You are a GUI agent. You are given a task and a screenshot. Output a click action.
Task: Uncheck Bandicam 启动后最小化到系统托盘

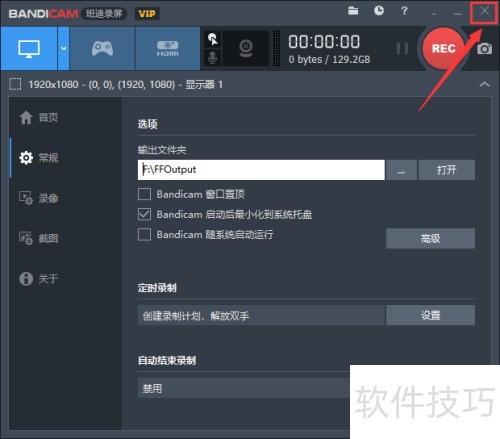click(x=144, y=214)
